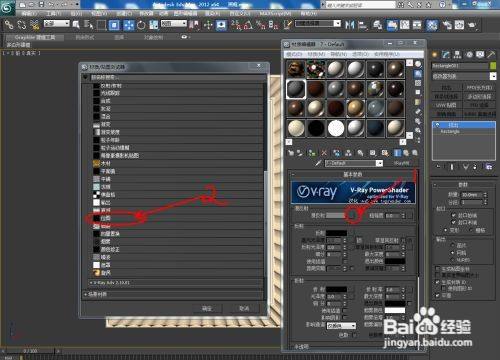Open the Curve Editor from toolbar
This screenshot has width=500, height=360.
coord(405,25)
